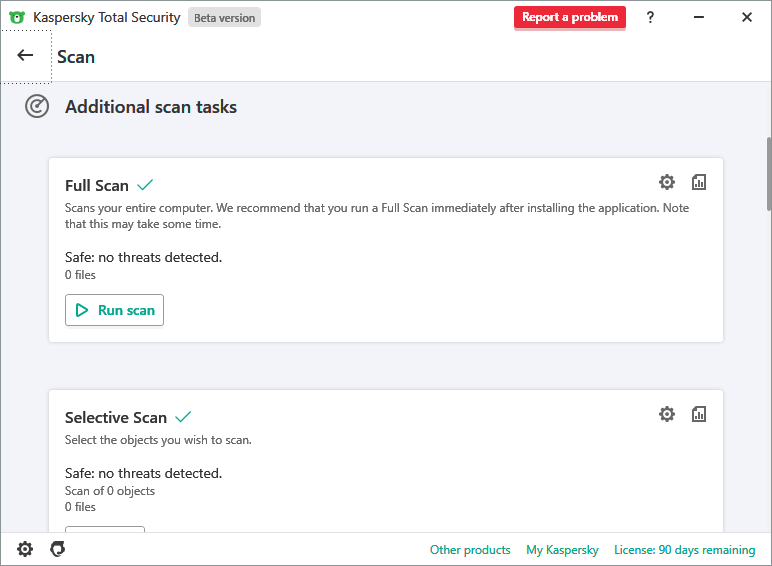
Task: View the Full Scan report icon
Action: (699, 182)
